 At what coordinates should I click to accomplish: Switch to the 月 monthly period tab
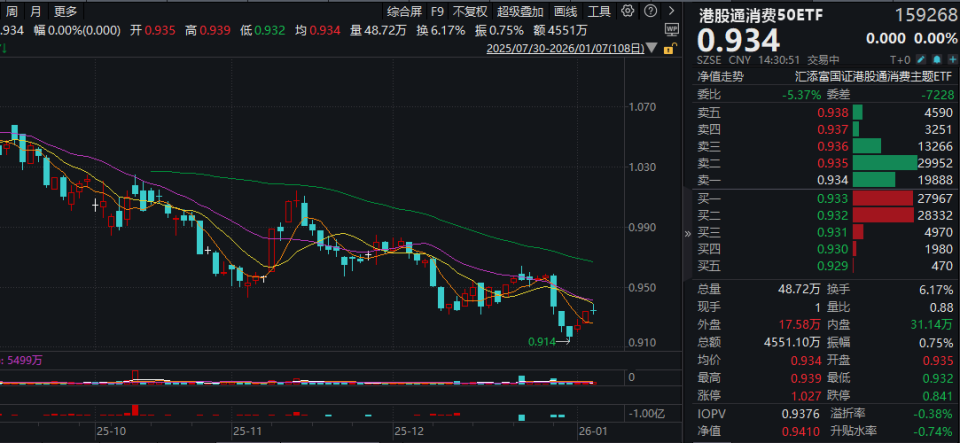(x=37, y=10)
